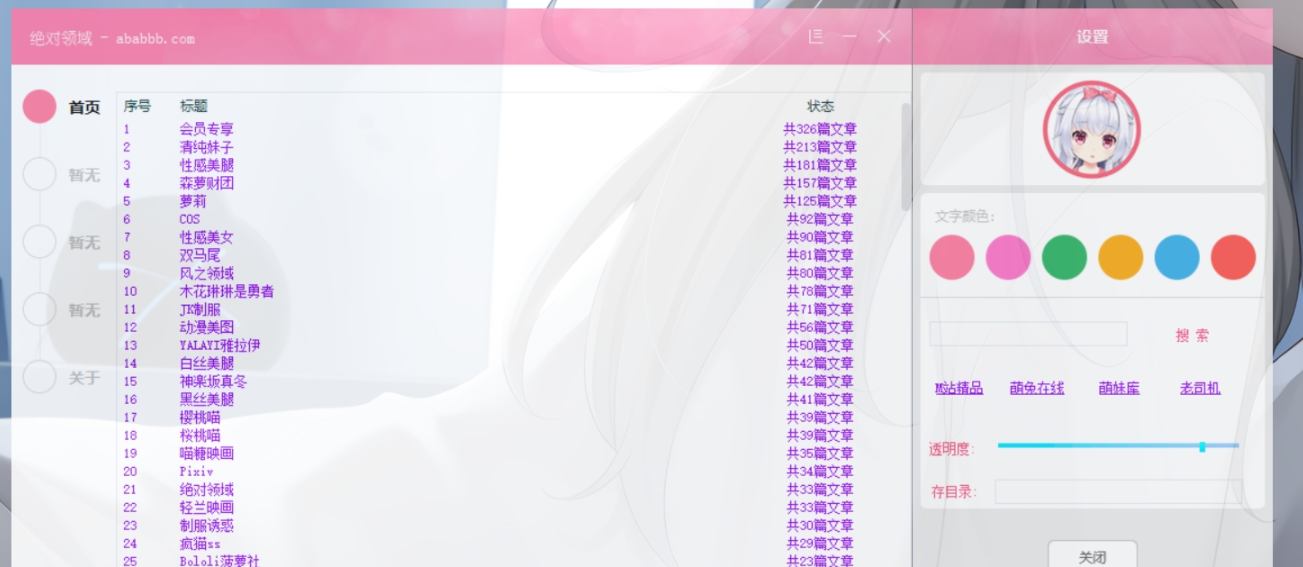Open the 萌兔在线 link
The image size is (1303, 567).
click(x=1036, y=388)
